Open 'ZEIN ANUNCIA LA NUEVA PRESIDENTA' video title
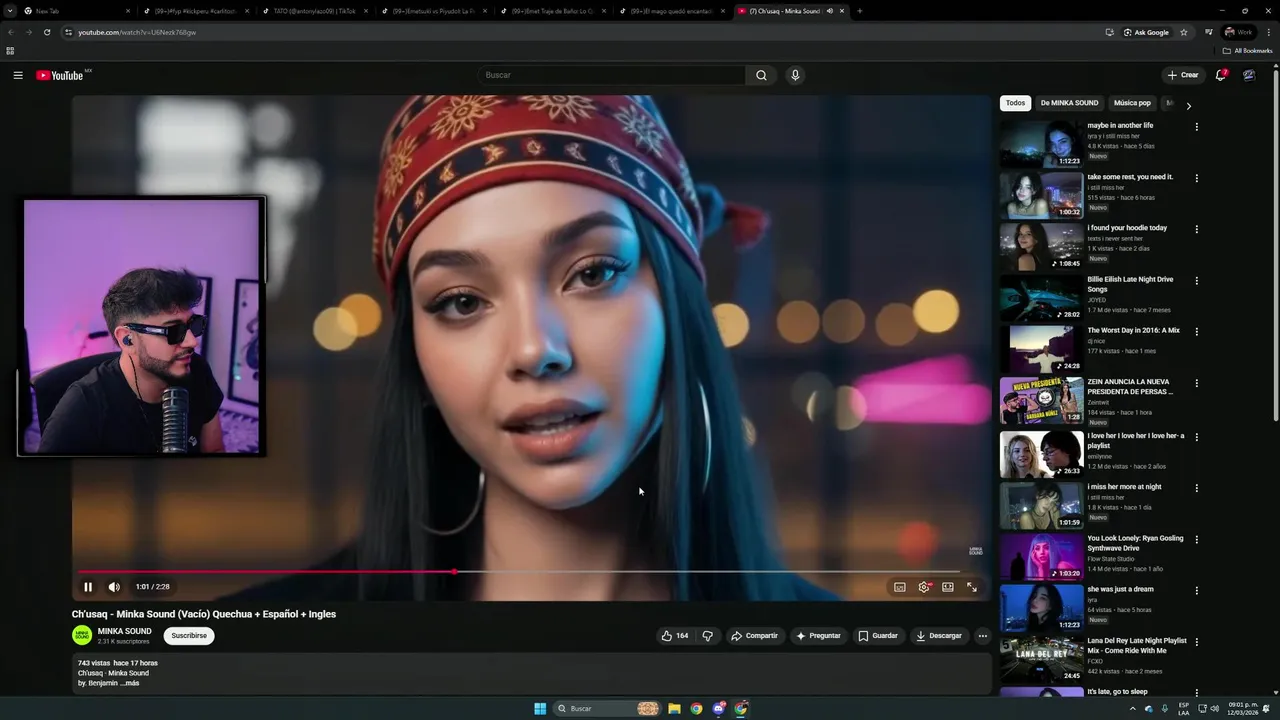The width and height of the screenshot is (1280, 720). click(1131, 387)
